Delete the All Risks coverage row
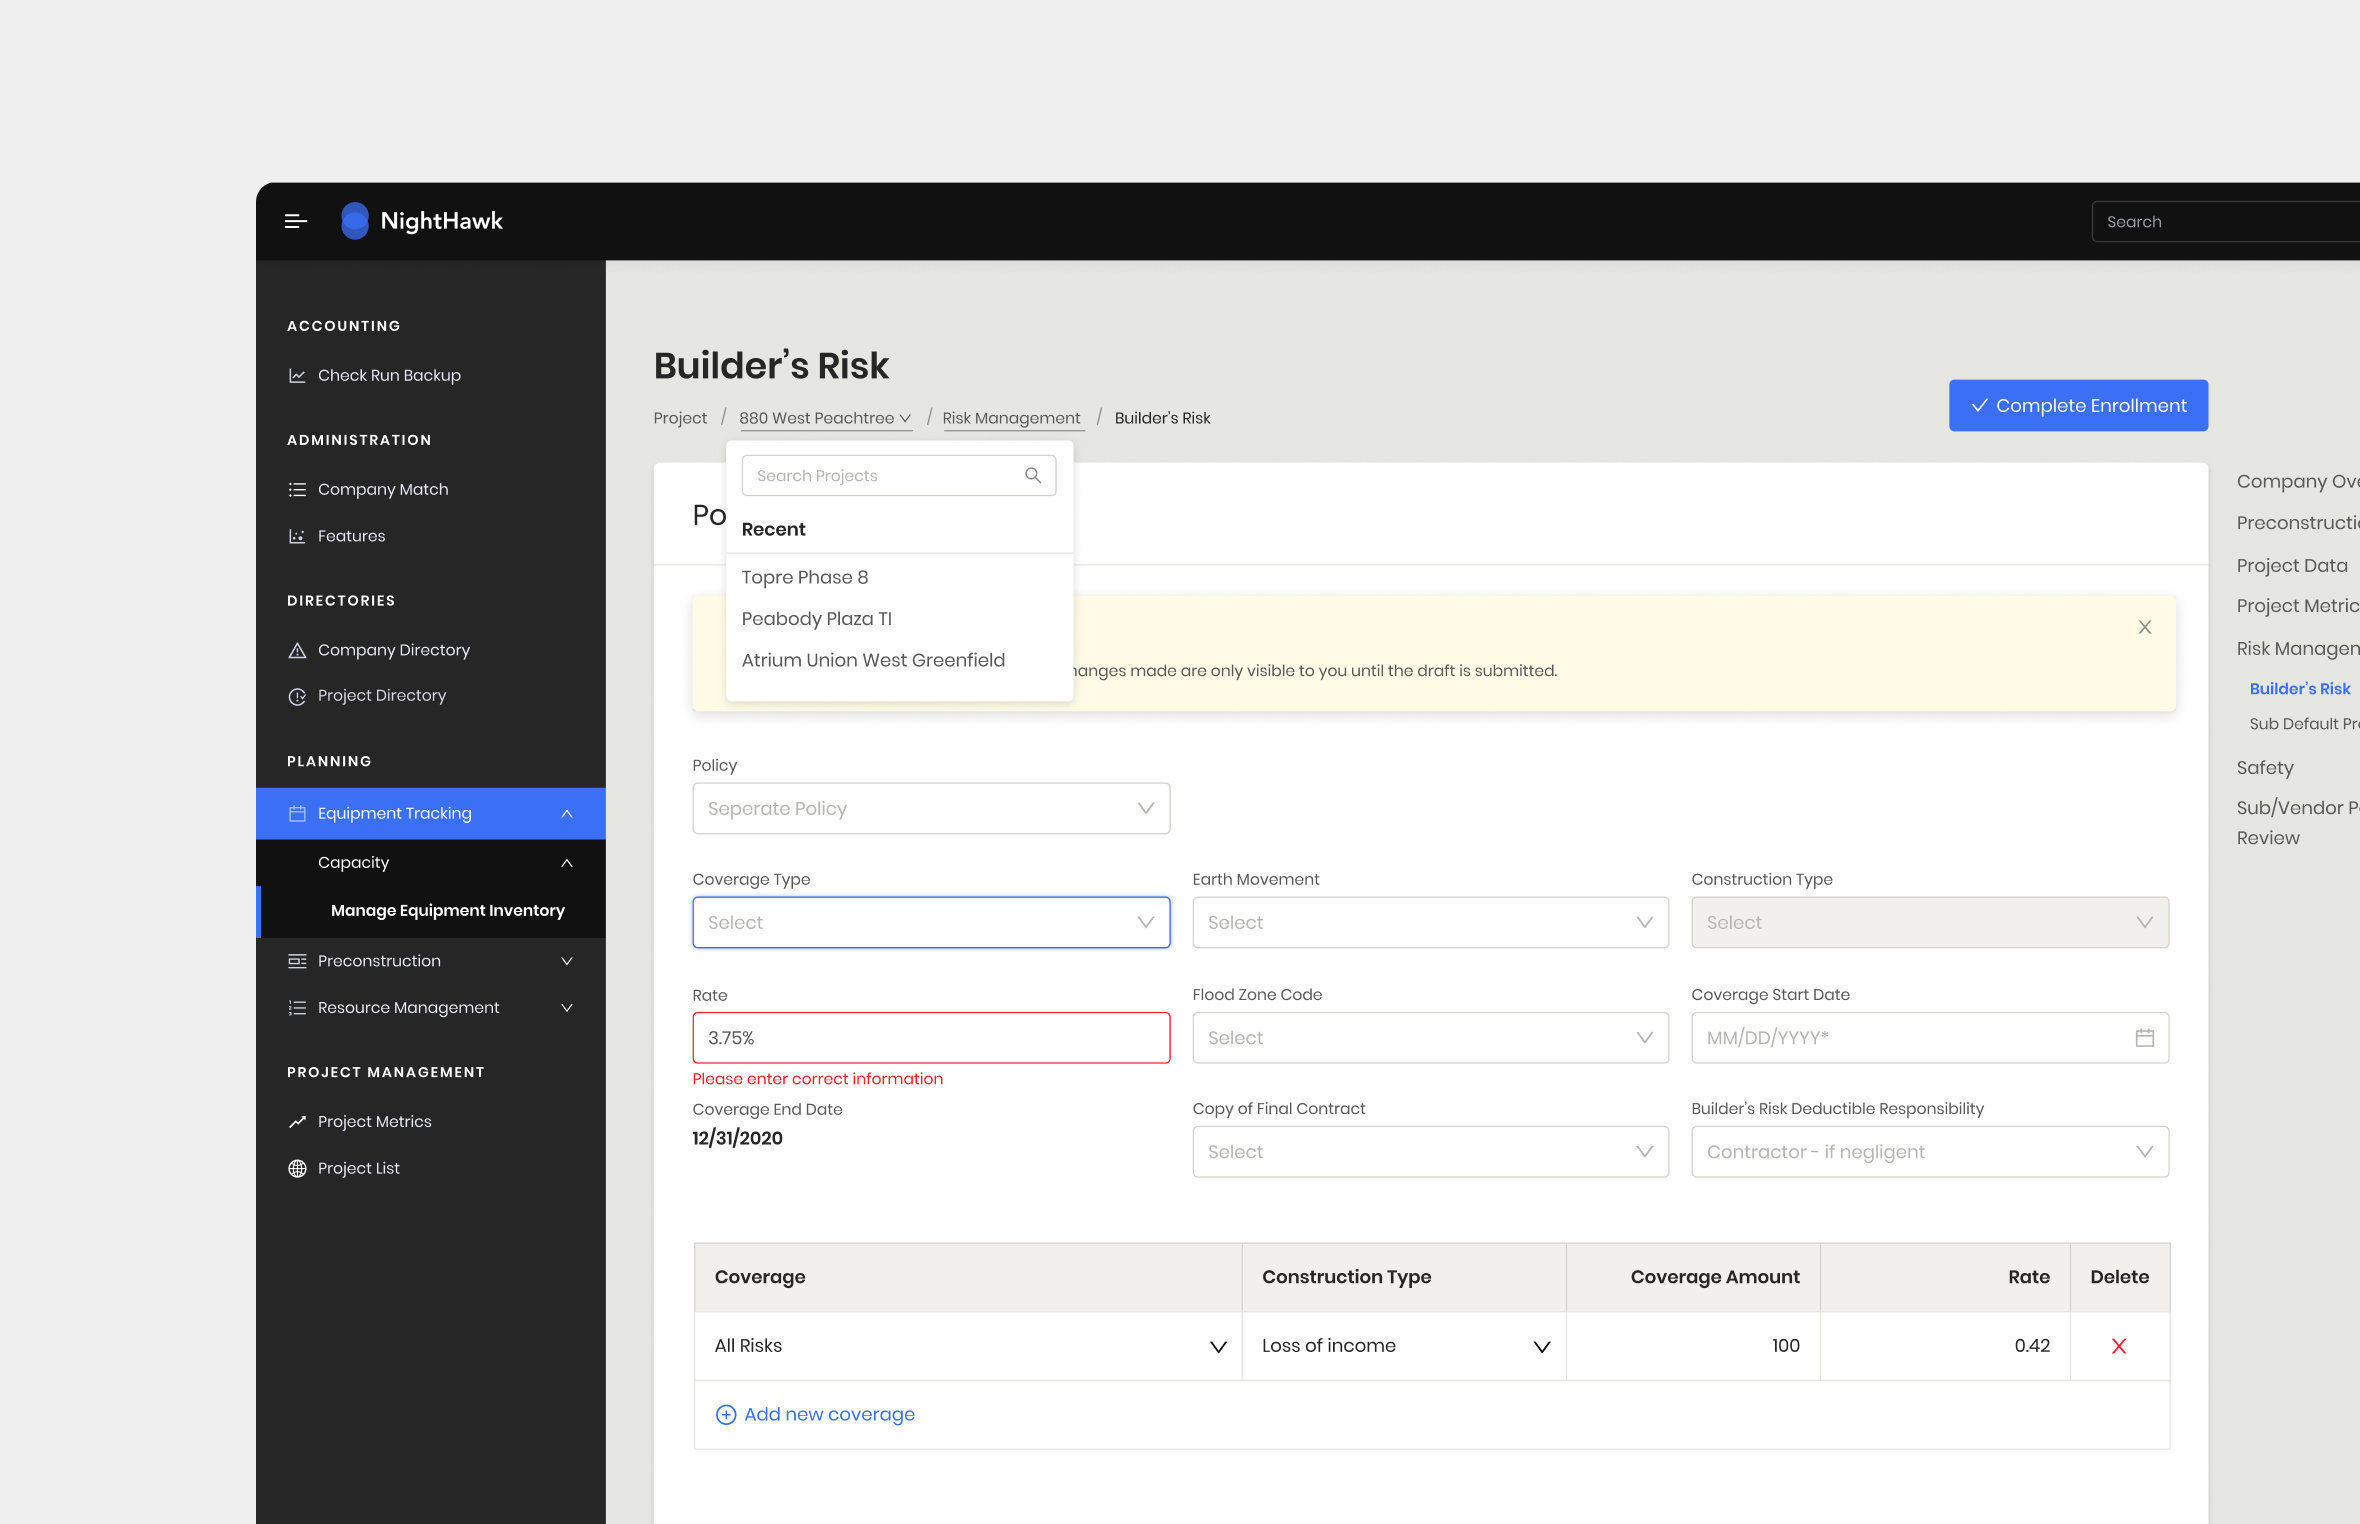The width and height of the screenshot is (2360, 1524). [x=2118, y=1346]
